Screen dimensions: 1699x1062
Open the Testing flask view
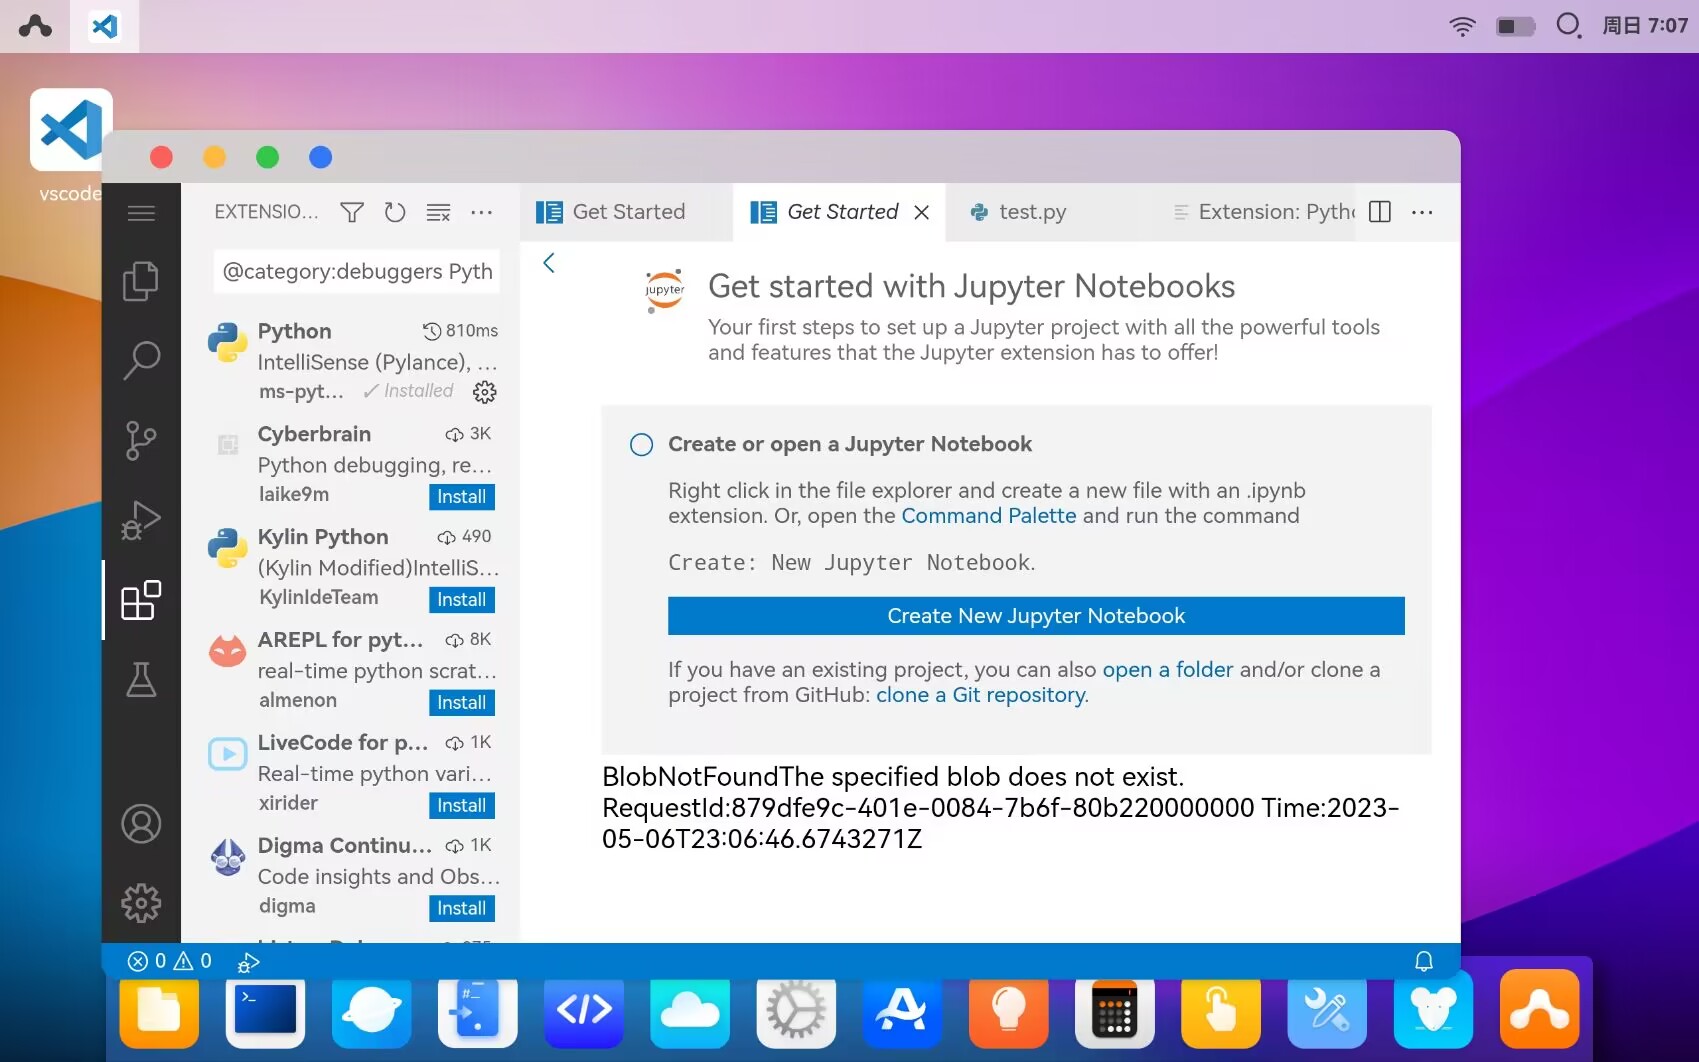141,679
